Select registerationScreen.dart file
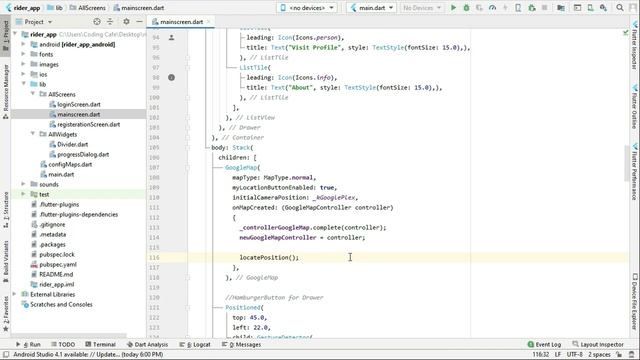Viewport: 640px width, 360px height. click(x=89, y=124)
